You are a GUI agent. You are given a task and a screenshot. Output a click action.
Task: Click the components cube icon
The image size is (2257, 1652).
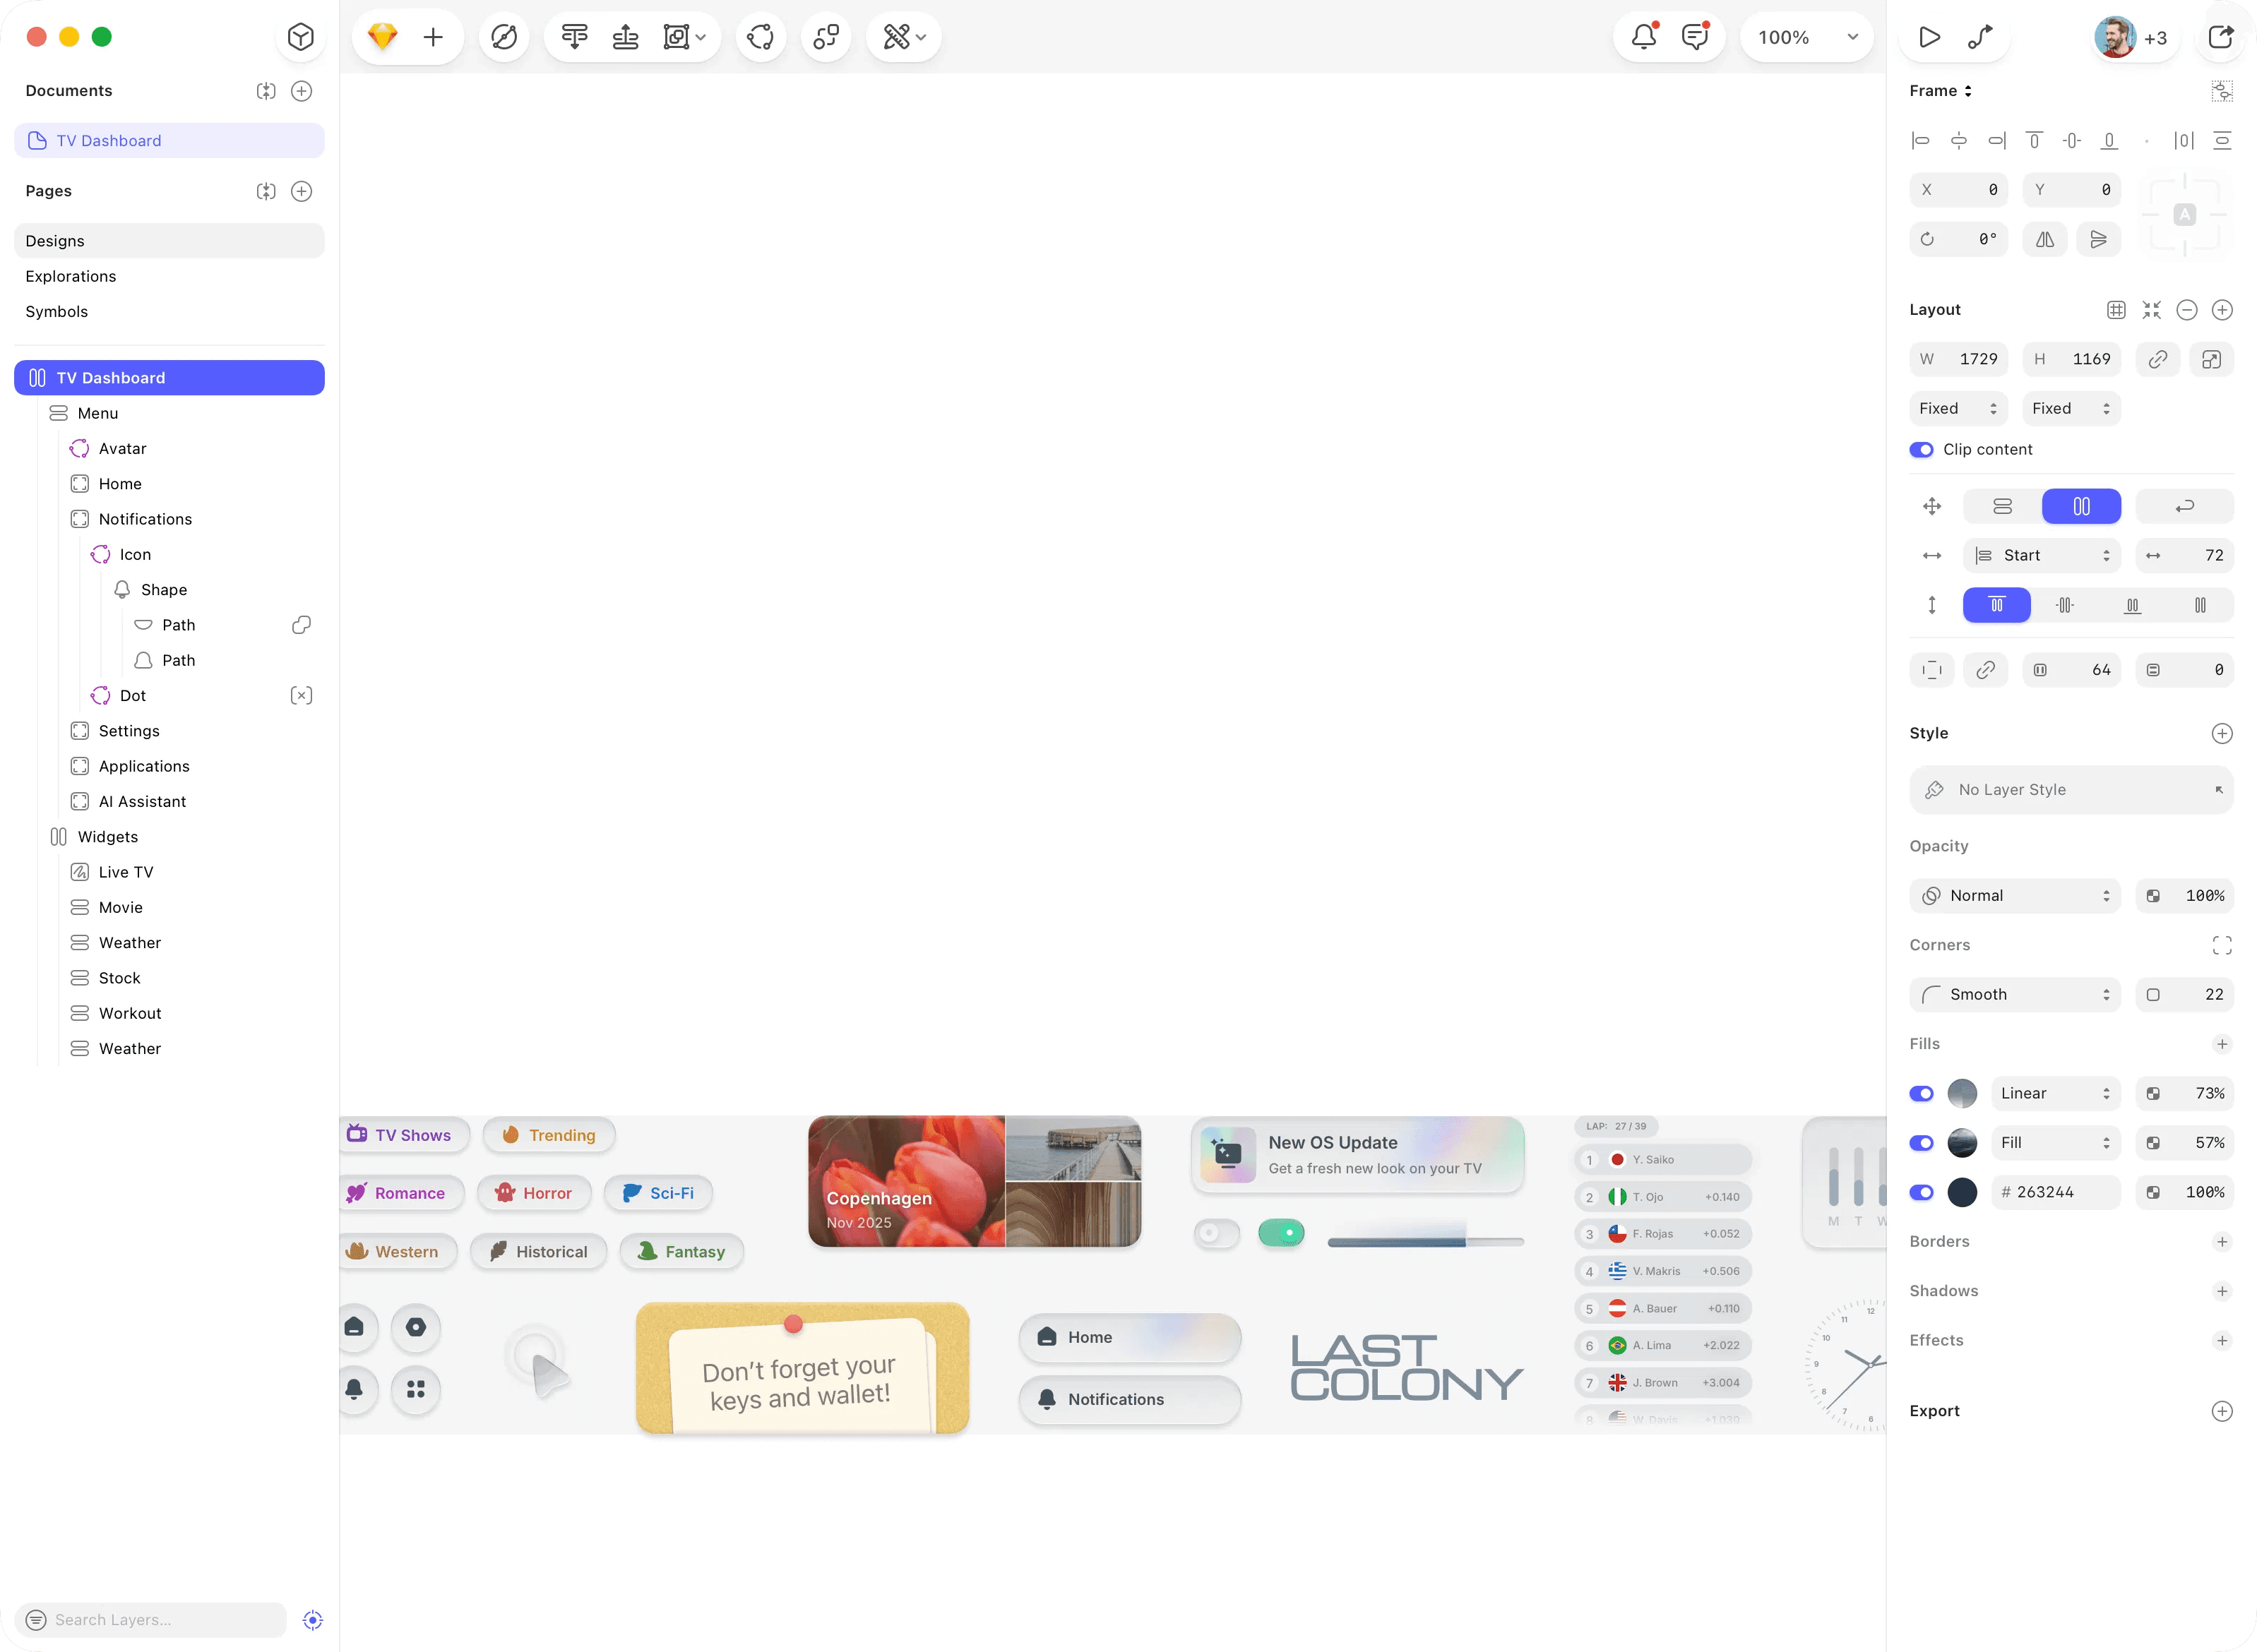[x=301, y=37]
